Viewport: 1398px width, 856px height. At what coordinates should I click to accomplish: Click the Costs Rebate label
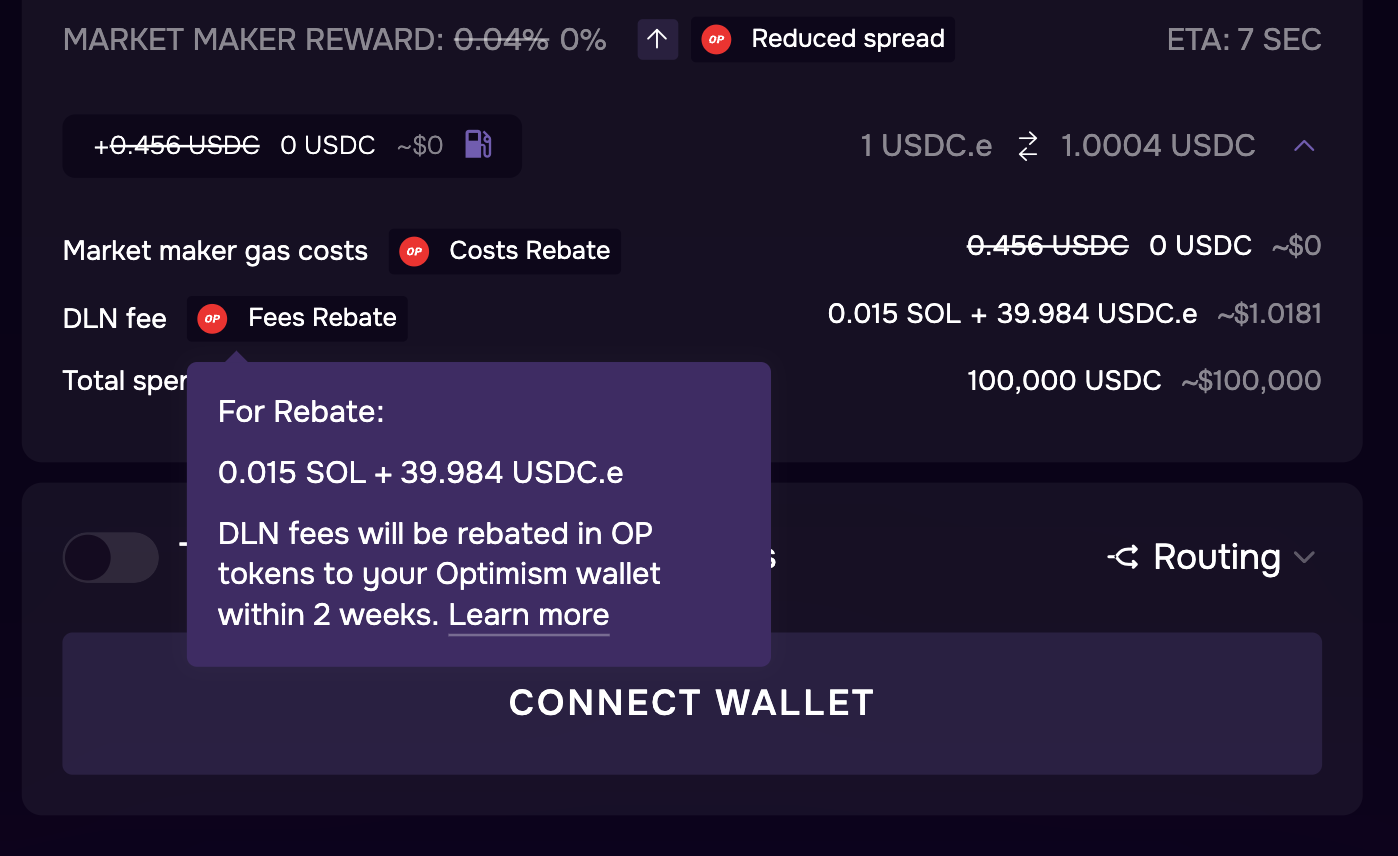[x=529, y=250]
